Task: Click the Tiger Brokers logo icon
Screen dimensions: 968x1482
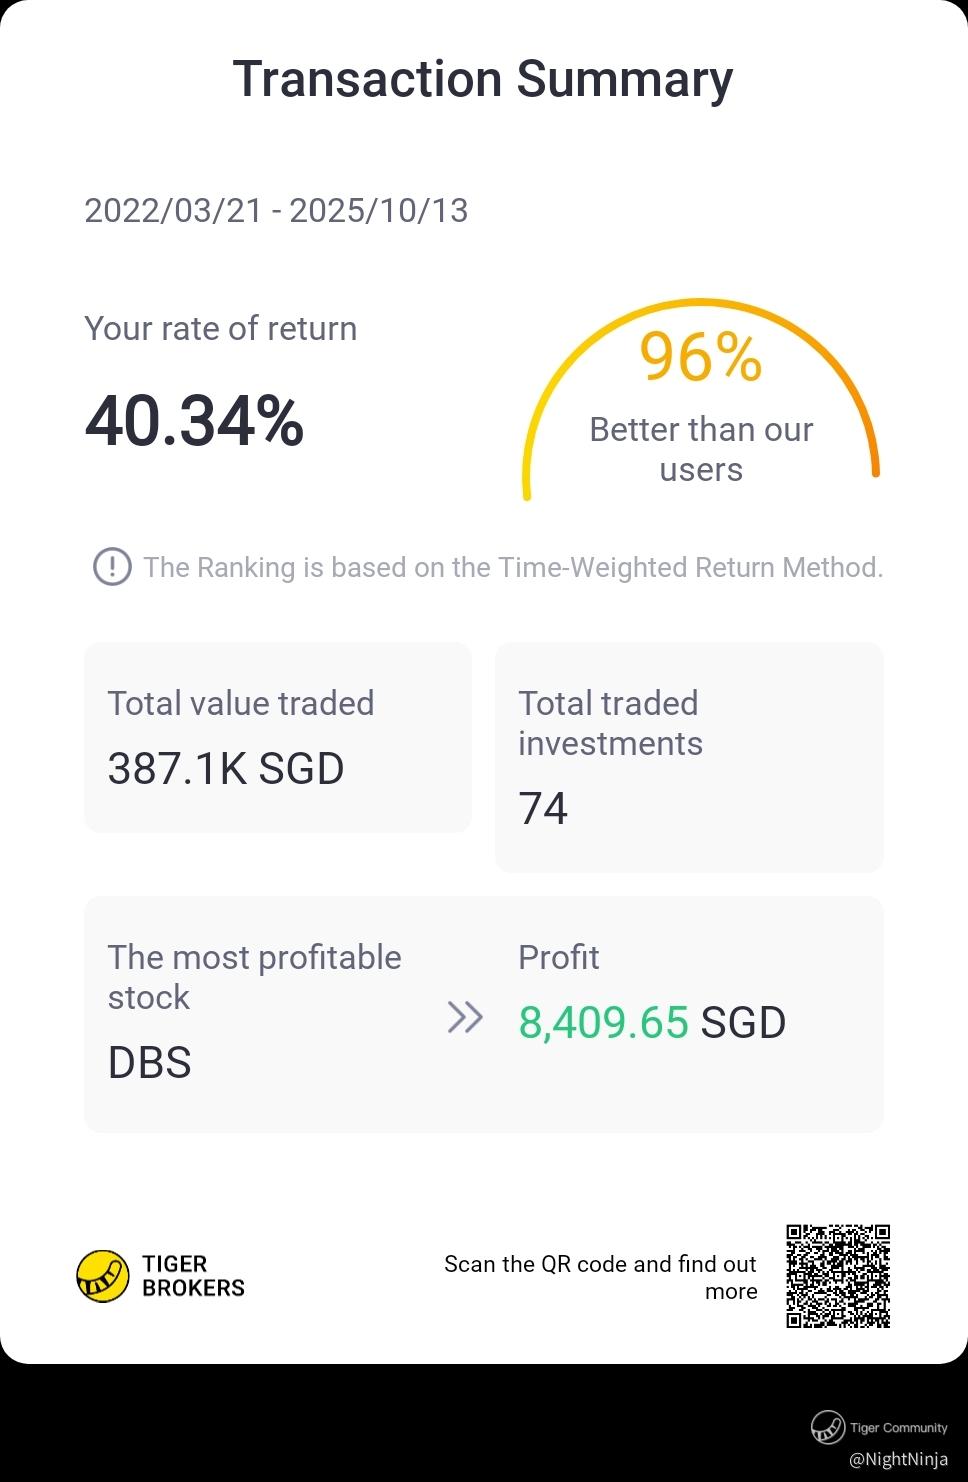Action: pyautogui.click(x=103, y=1276)
